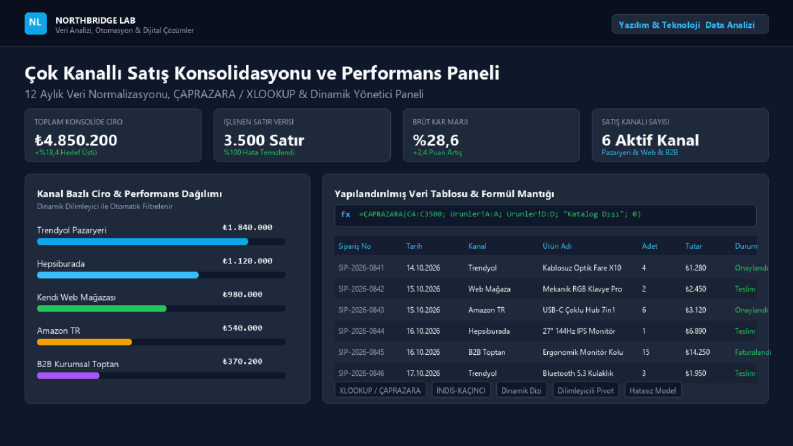
Task: Click the Ergonomik Monitör Kolu cell
Action: coord(583,352)
